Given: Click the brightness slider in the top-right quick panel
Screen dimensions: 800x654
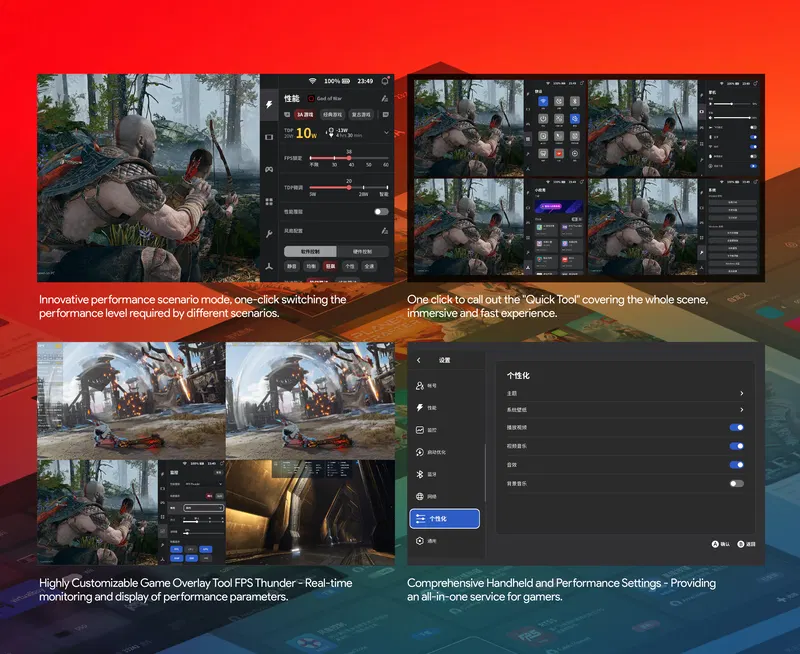Looking at the screenshot, I should [x=733, y=104].
